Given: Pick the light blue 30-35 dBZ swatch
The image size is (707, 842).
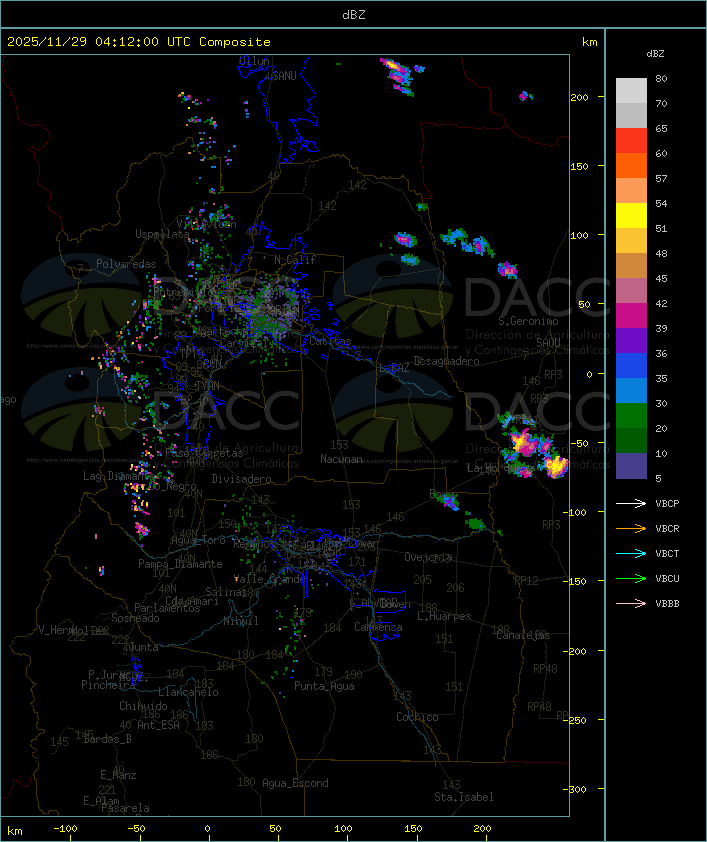Looking at the screenshot, I should coord(631,390).
